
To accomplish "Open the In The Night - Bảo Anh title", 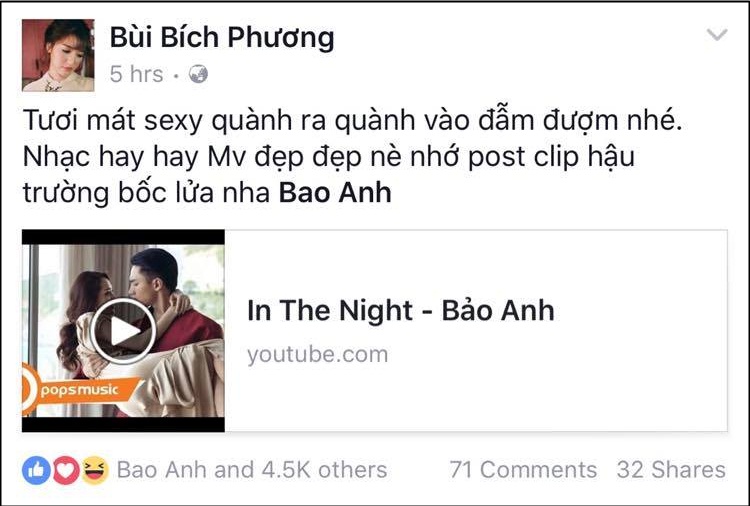I will pos(400,310).
